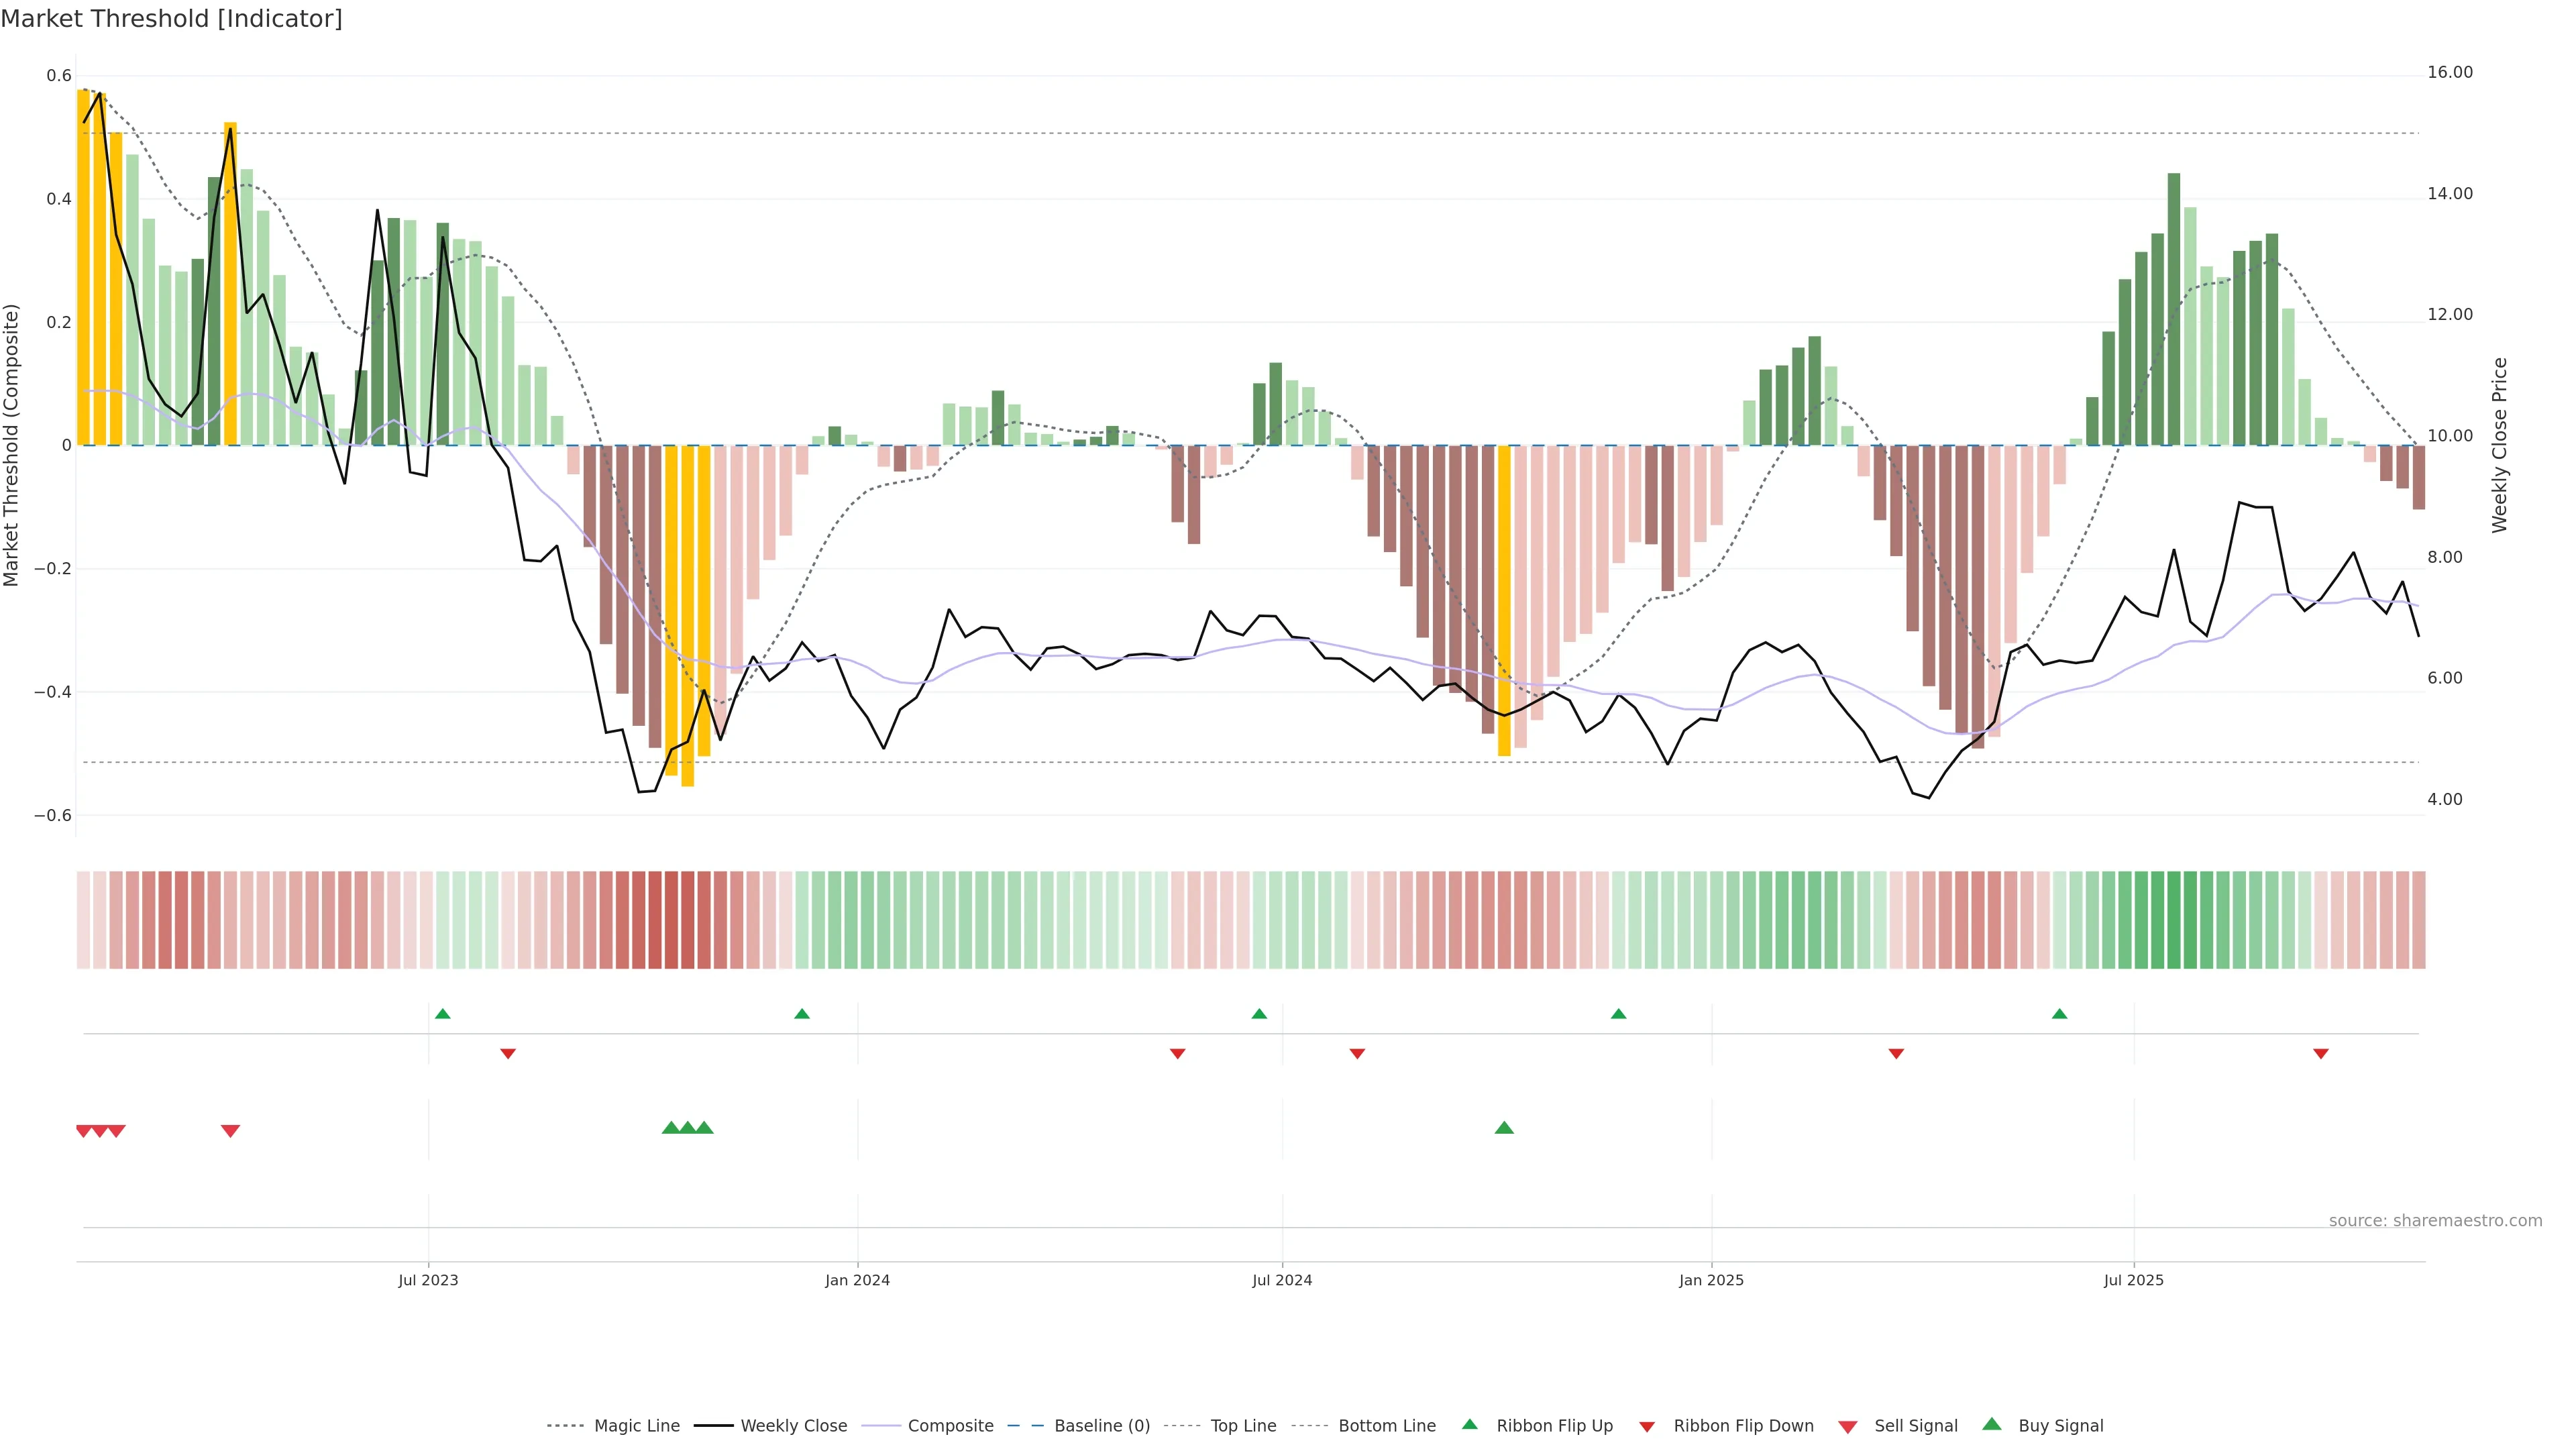The image size is (2576, 1449).
Task: Click the Baseline (0) legend item
Action: [1101, 1426]
